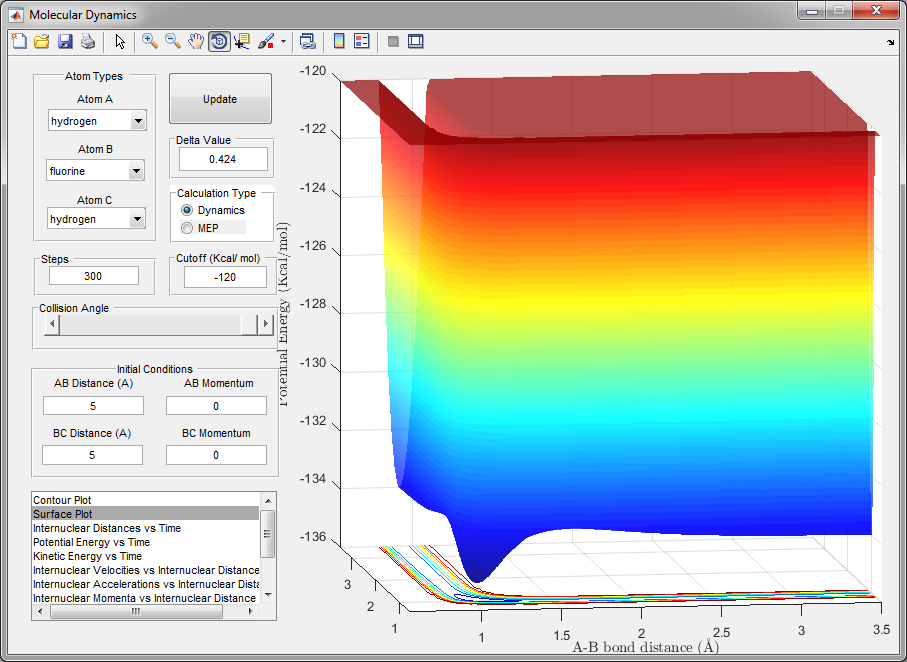This screenshot has height=662, width=907.
Task: Click the Save Figure floppy icon
Action: [x=65, y=42]
